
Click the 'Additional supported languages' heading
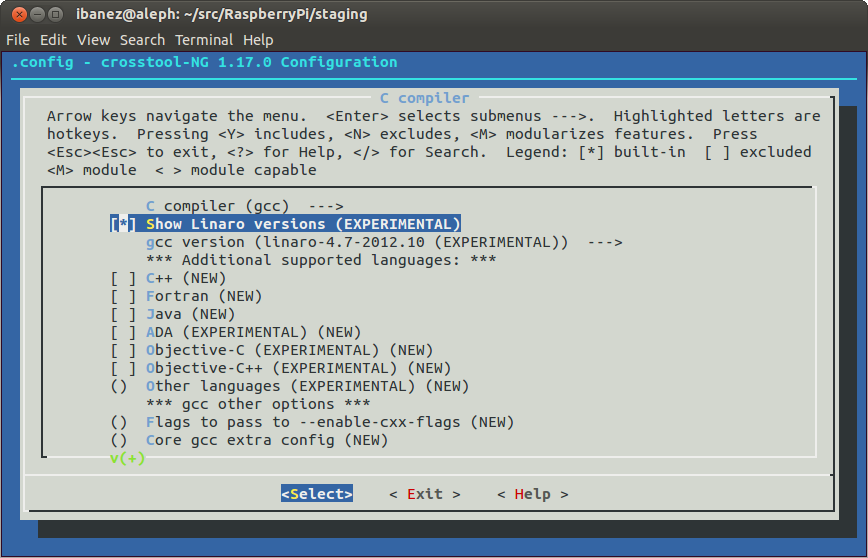321,260
